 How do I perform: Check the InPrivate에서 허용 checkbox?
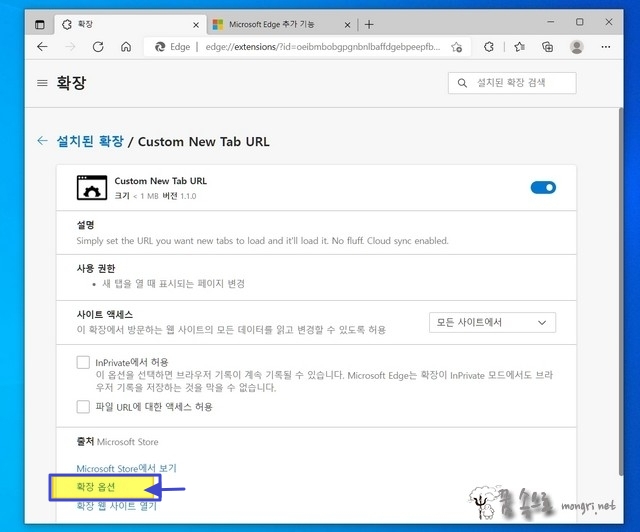tap(83, 362)
